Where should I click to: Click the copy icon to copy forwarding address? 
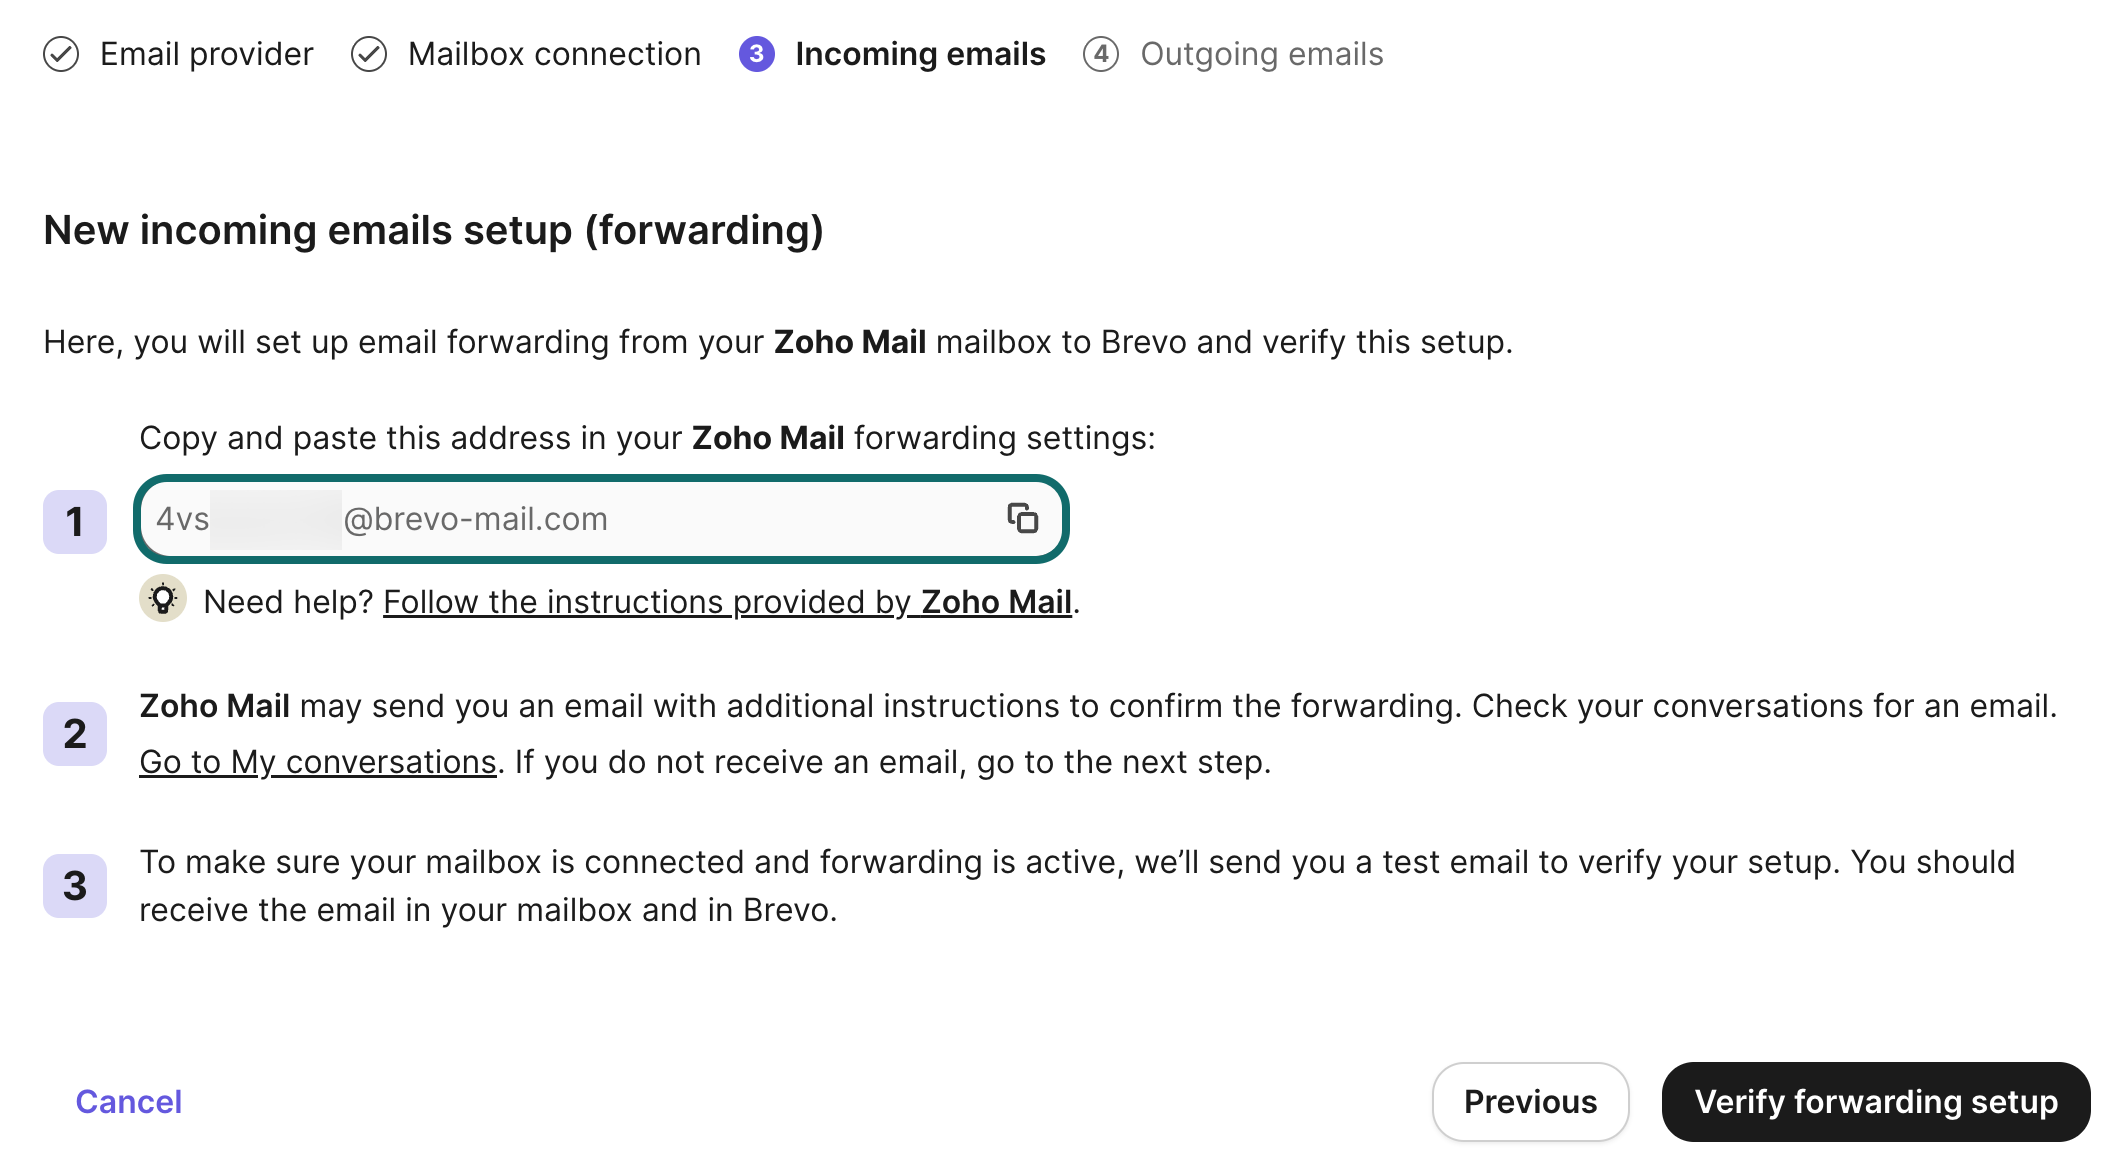coord(1023,519)
